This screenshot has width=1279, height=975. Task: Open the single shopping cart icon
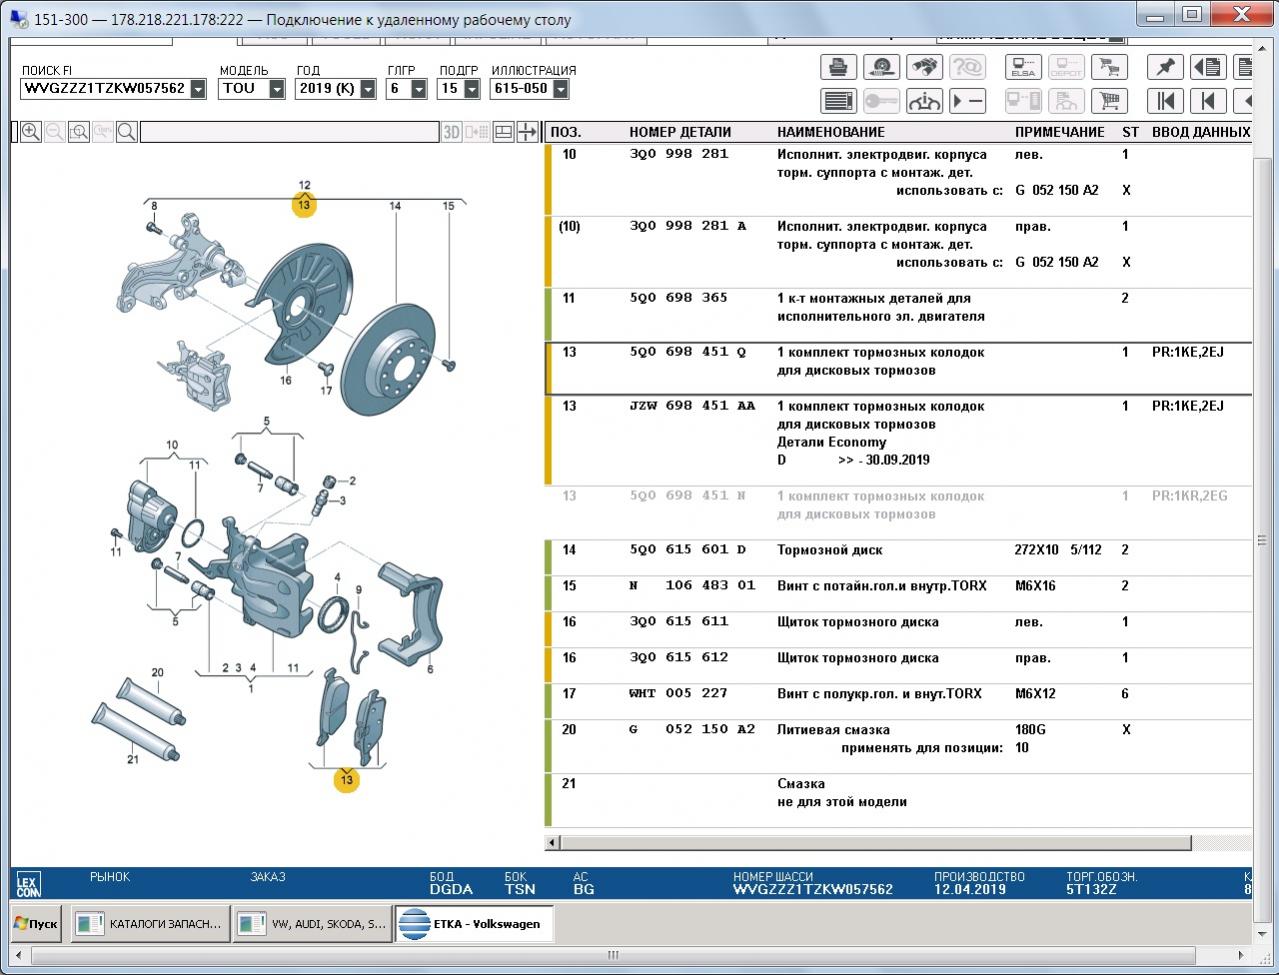1108,101
